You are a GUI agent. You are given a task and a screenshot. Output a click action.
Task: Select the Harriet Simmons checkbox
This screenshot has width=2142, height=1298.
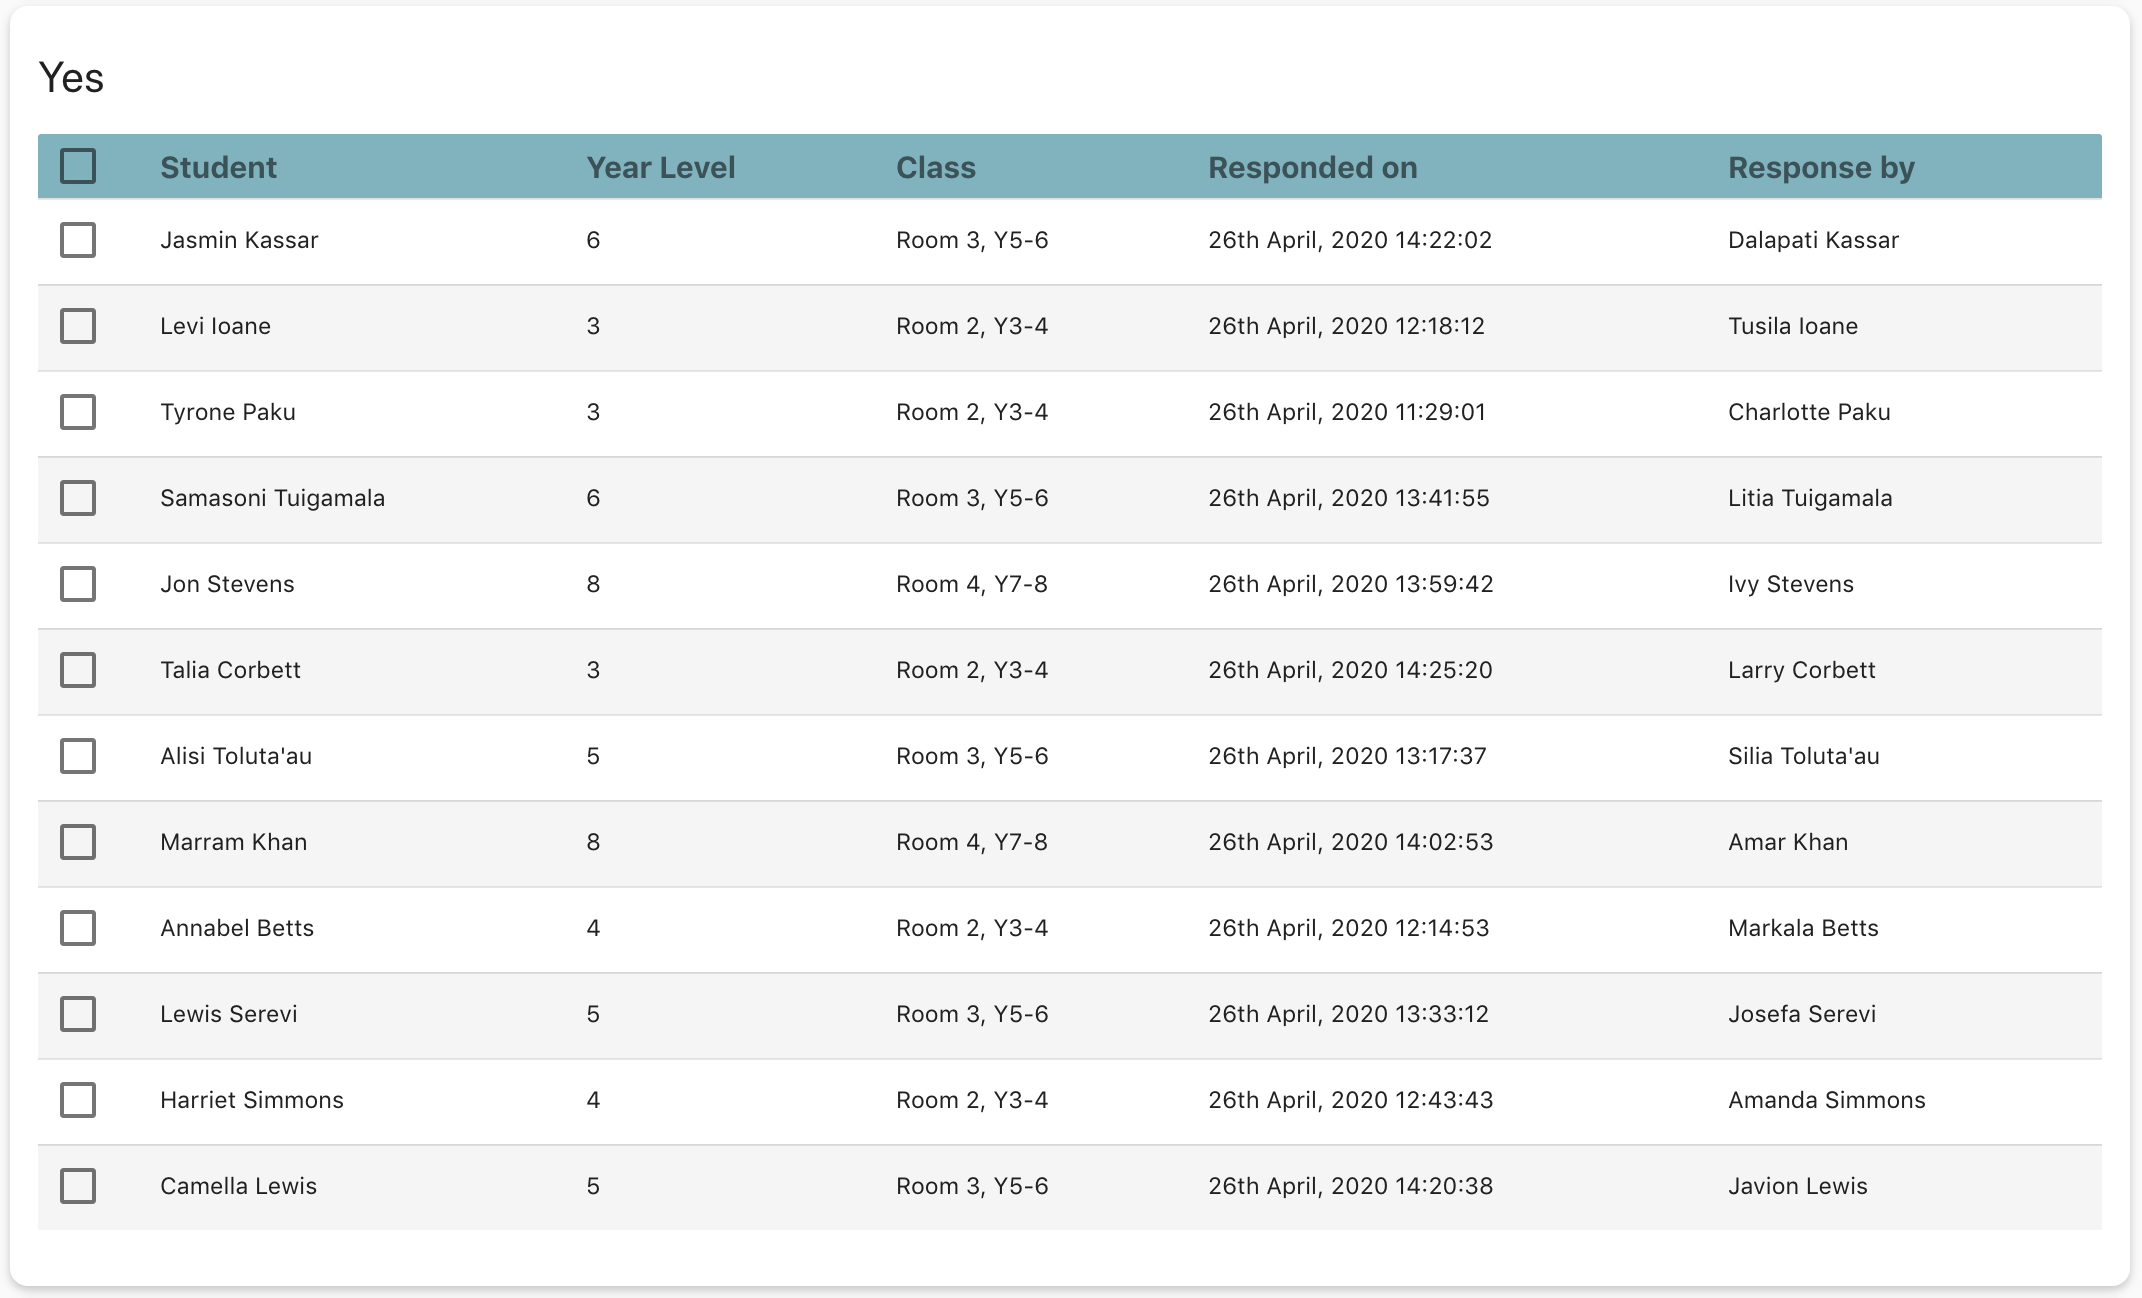tap(78, 1100)
